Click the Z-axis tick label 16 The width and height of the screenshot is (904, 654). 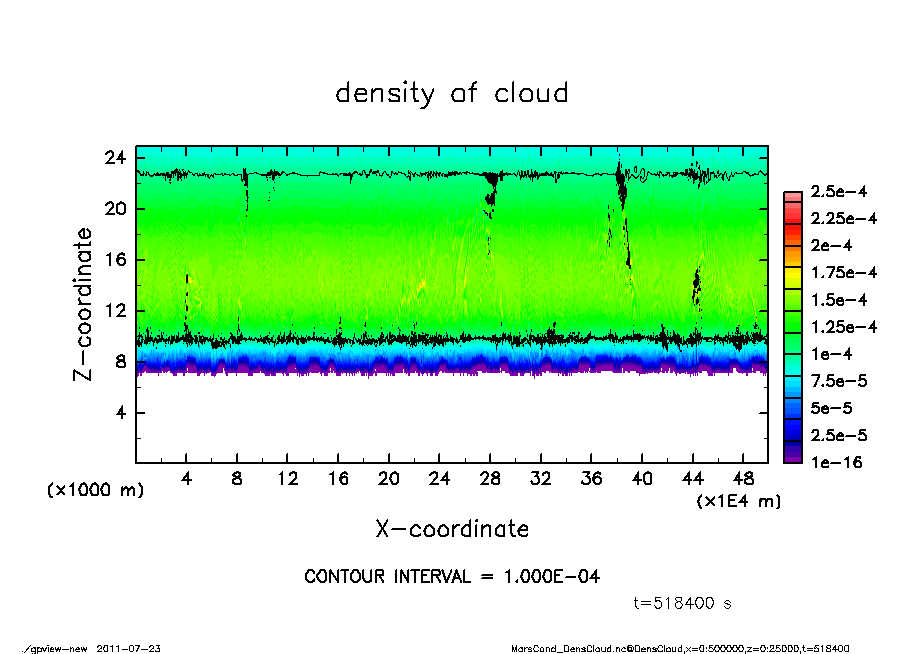[115, 260]
